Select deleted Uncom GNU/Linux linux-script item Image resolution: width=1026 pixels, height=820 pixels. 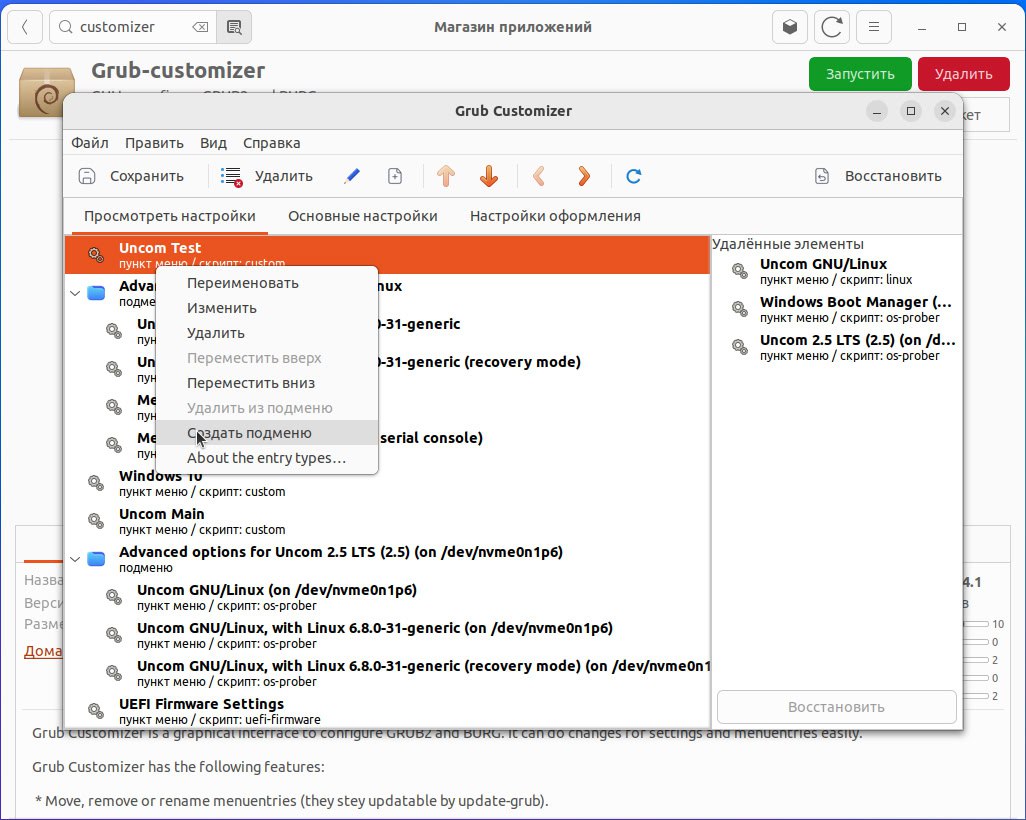pos(836,271)
